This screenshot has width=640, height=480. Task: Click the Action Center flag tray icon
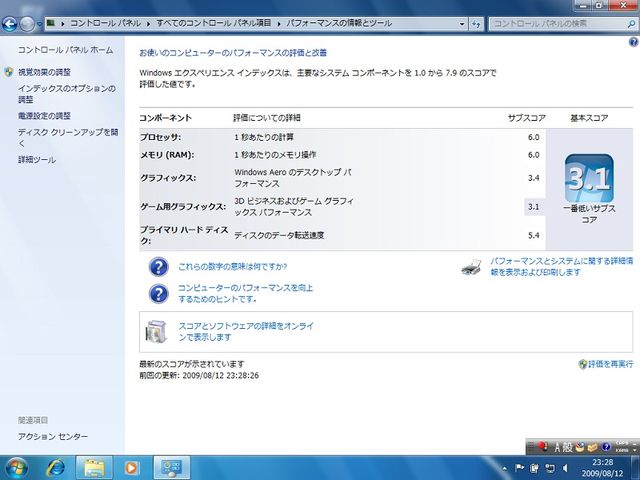[x=519, y=468]
